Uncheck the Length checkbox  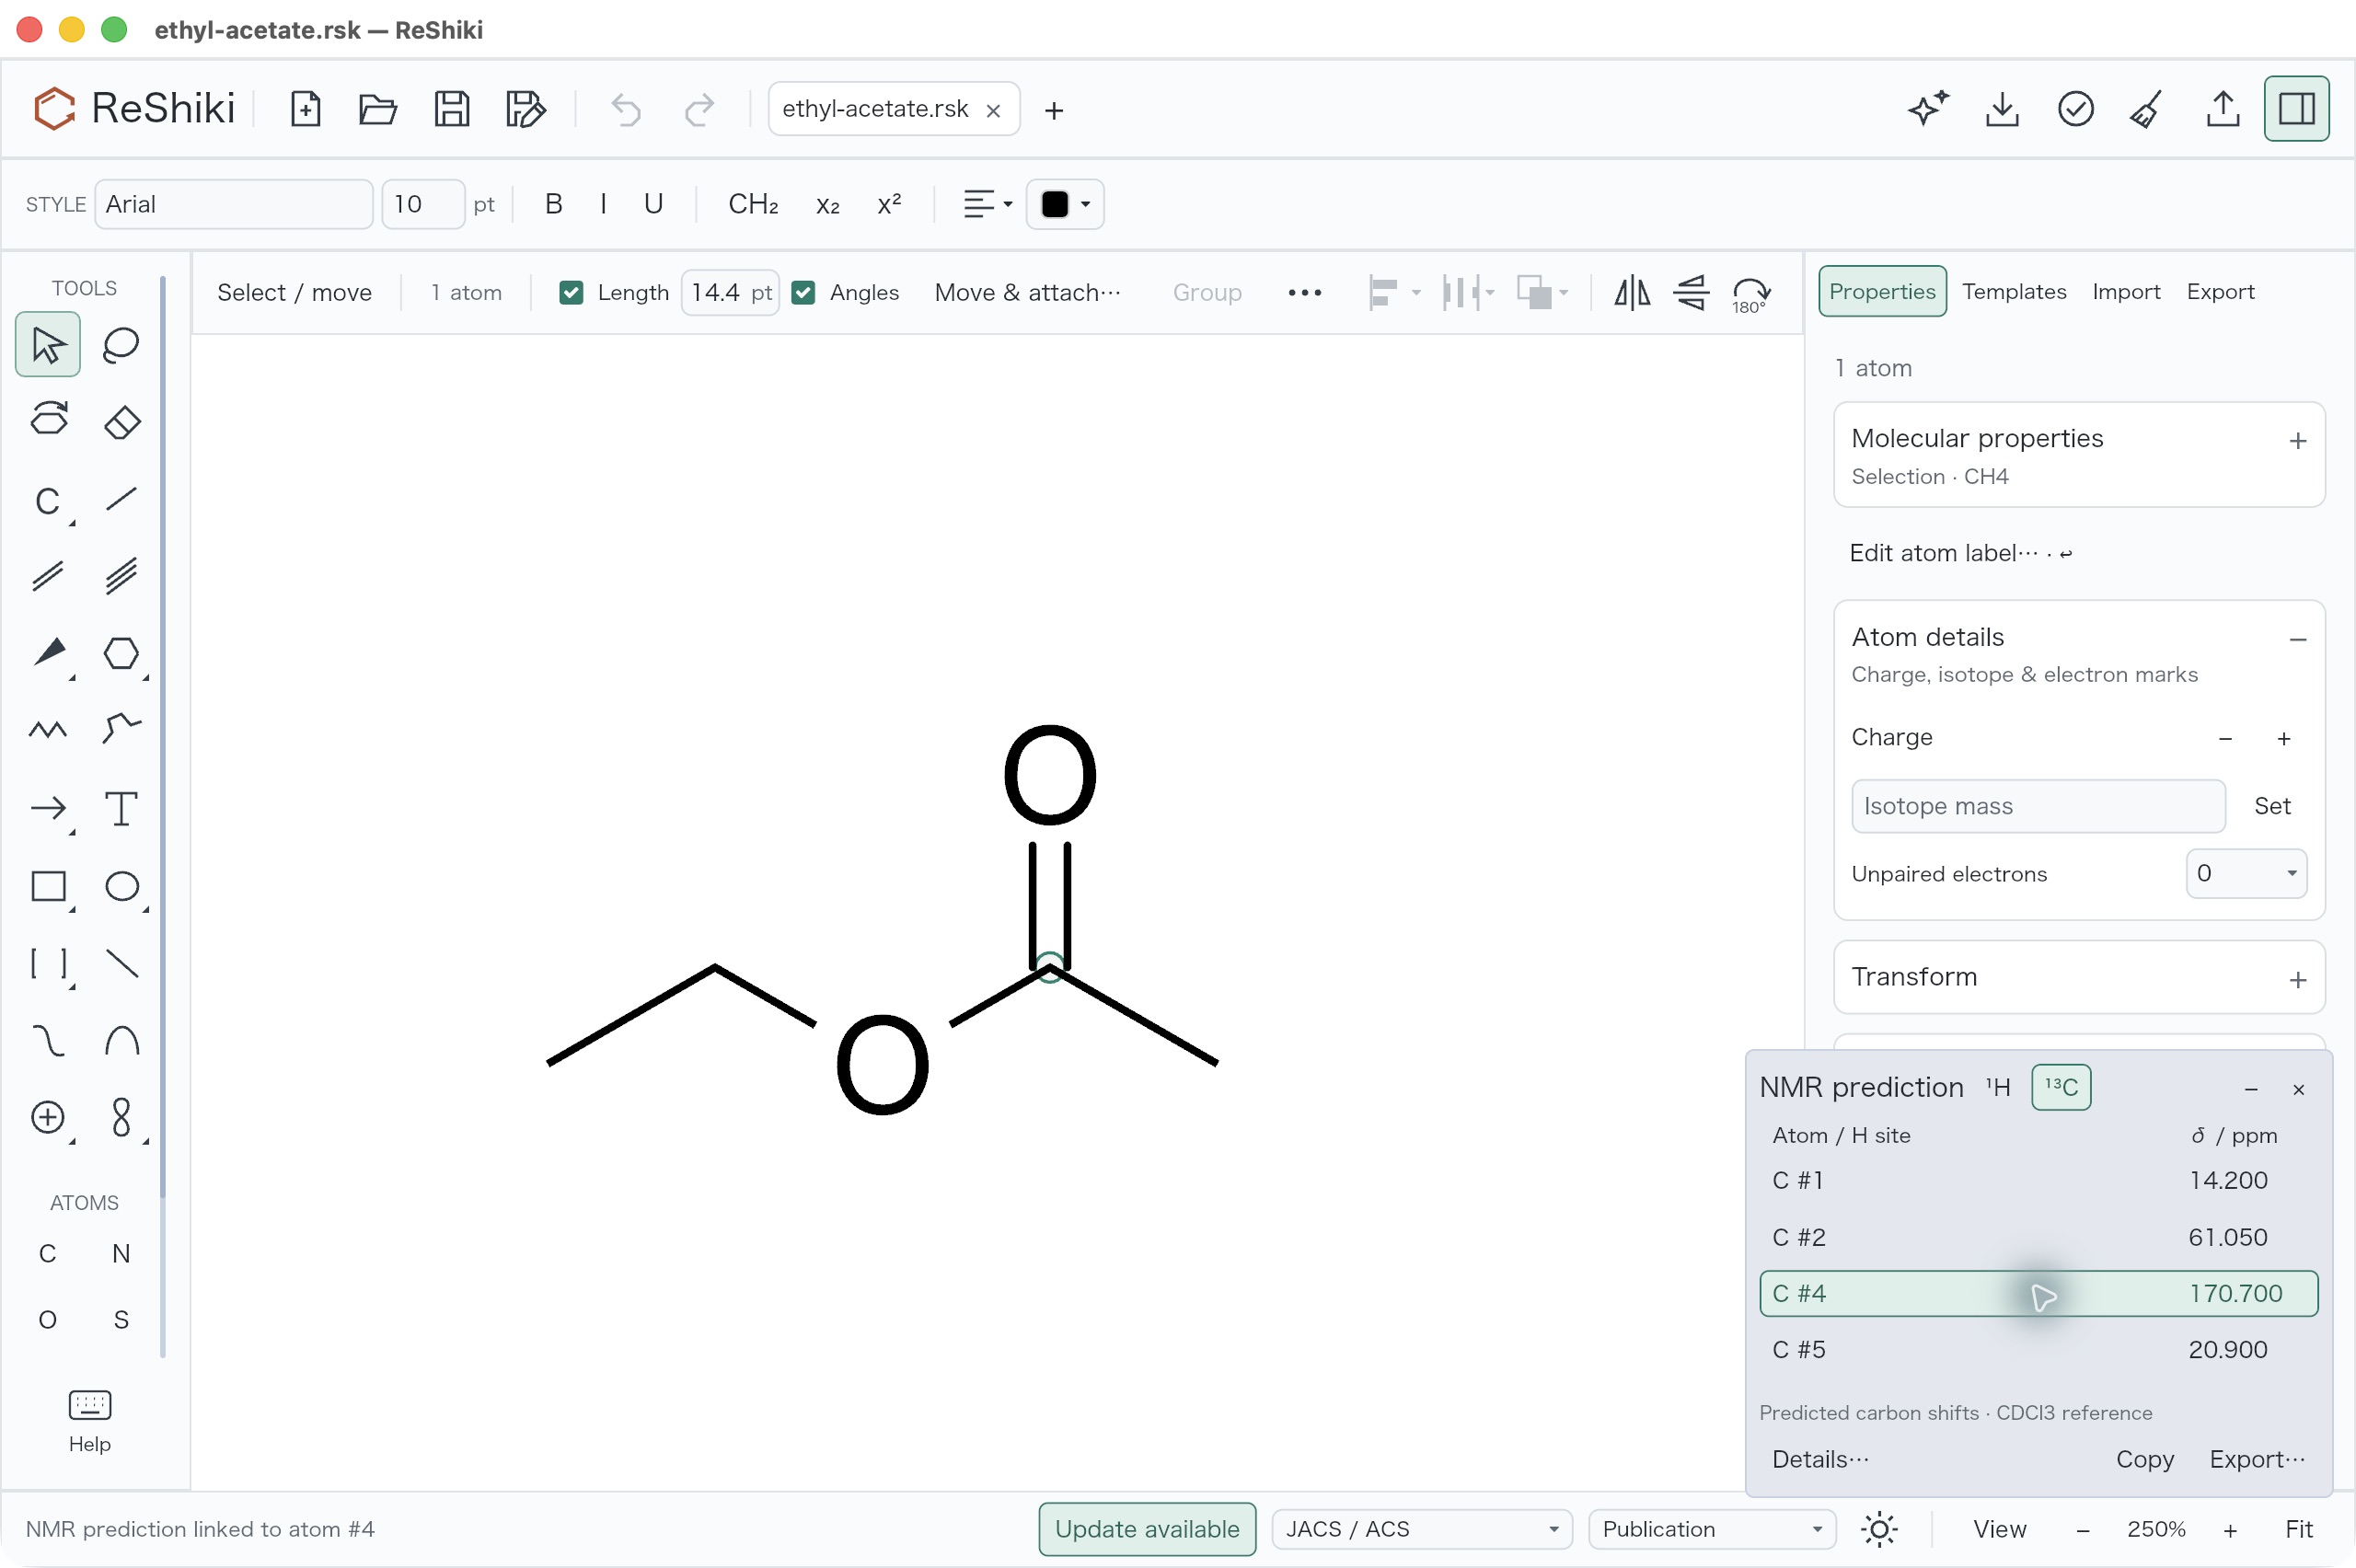pos(571,293)
